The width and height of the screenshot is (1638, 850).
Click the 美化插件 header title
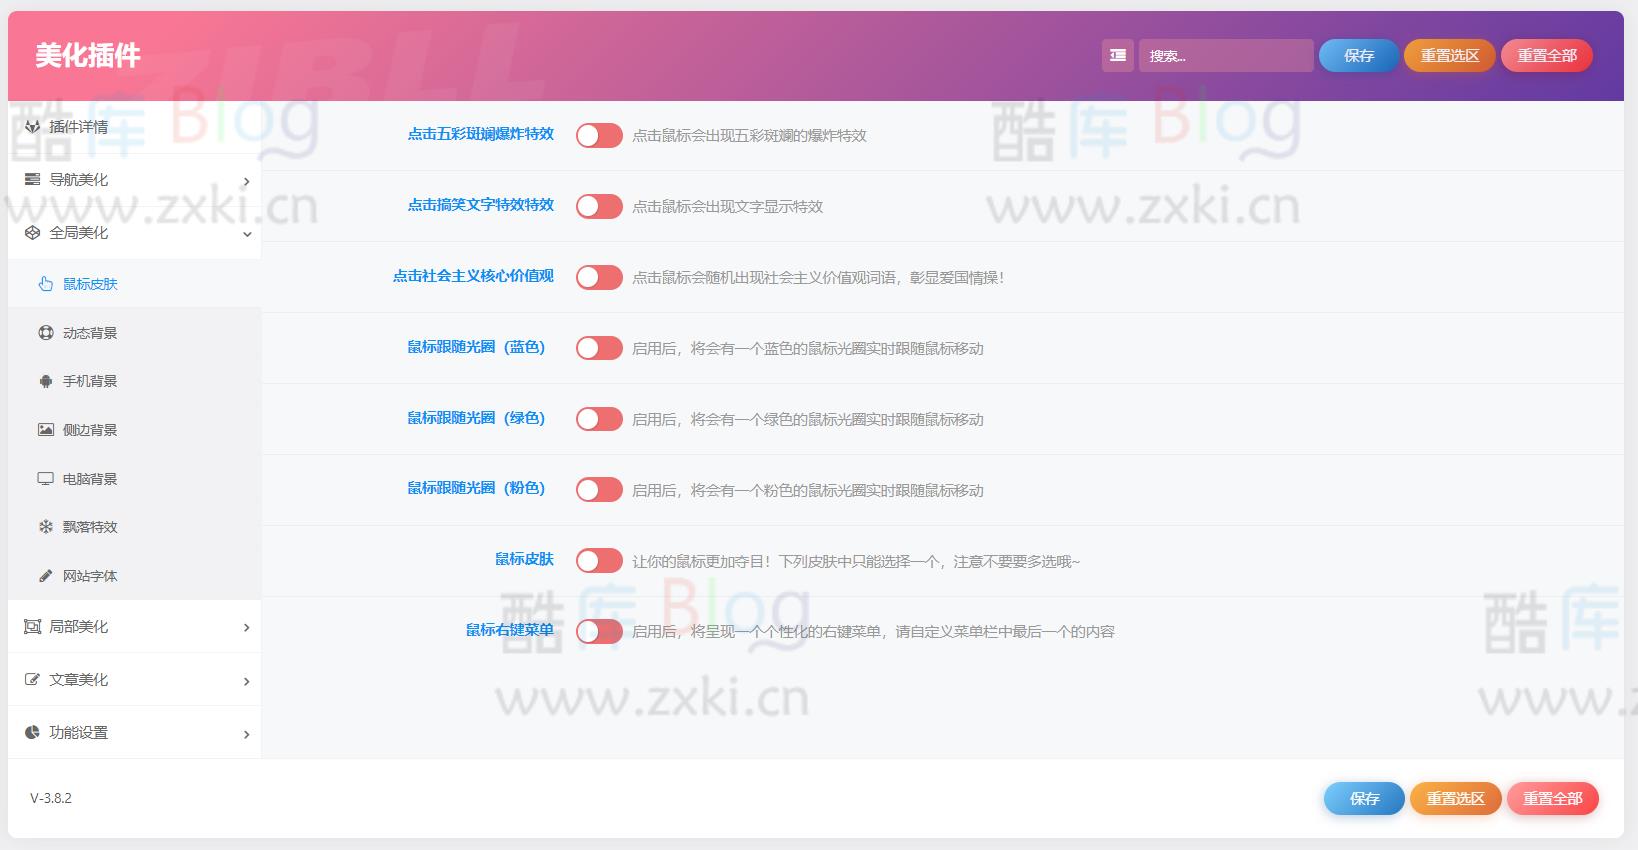pos(88,56)
